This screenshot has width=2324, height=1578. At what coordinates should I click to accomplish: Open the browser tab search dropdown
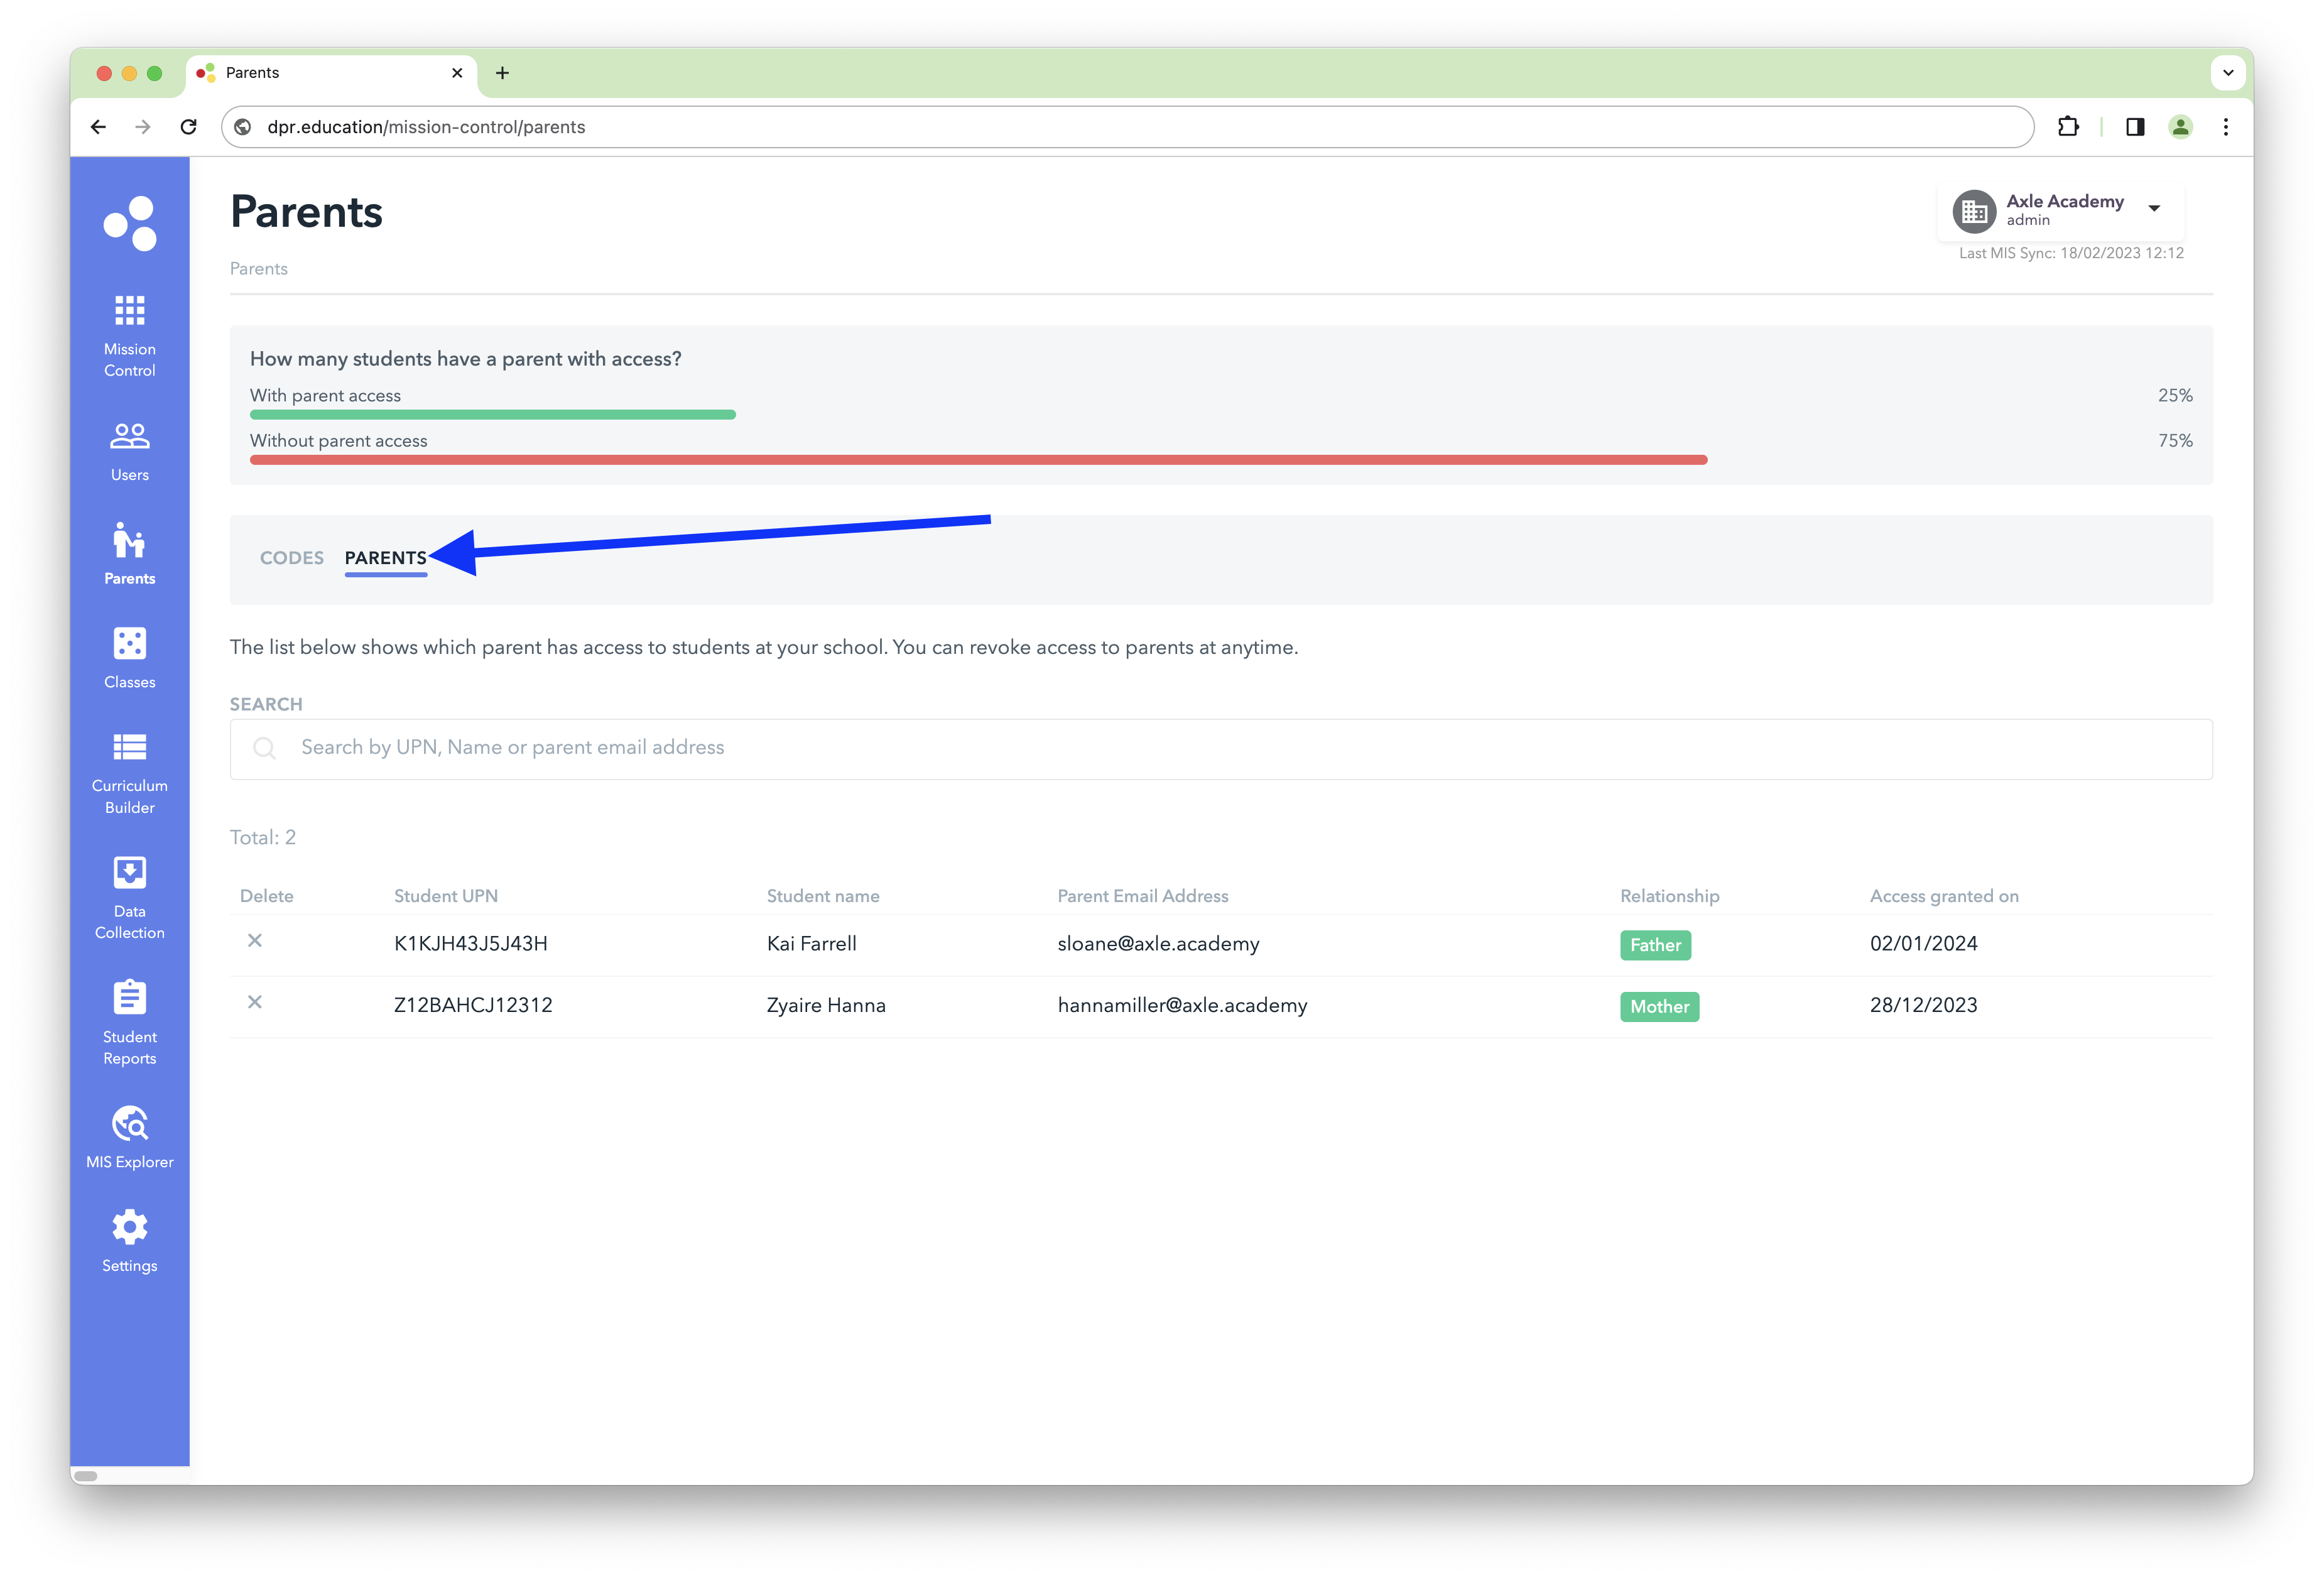pyautogui.click(x=2228, y=72)
